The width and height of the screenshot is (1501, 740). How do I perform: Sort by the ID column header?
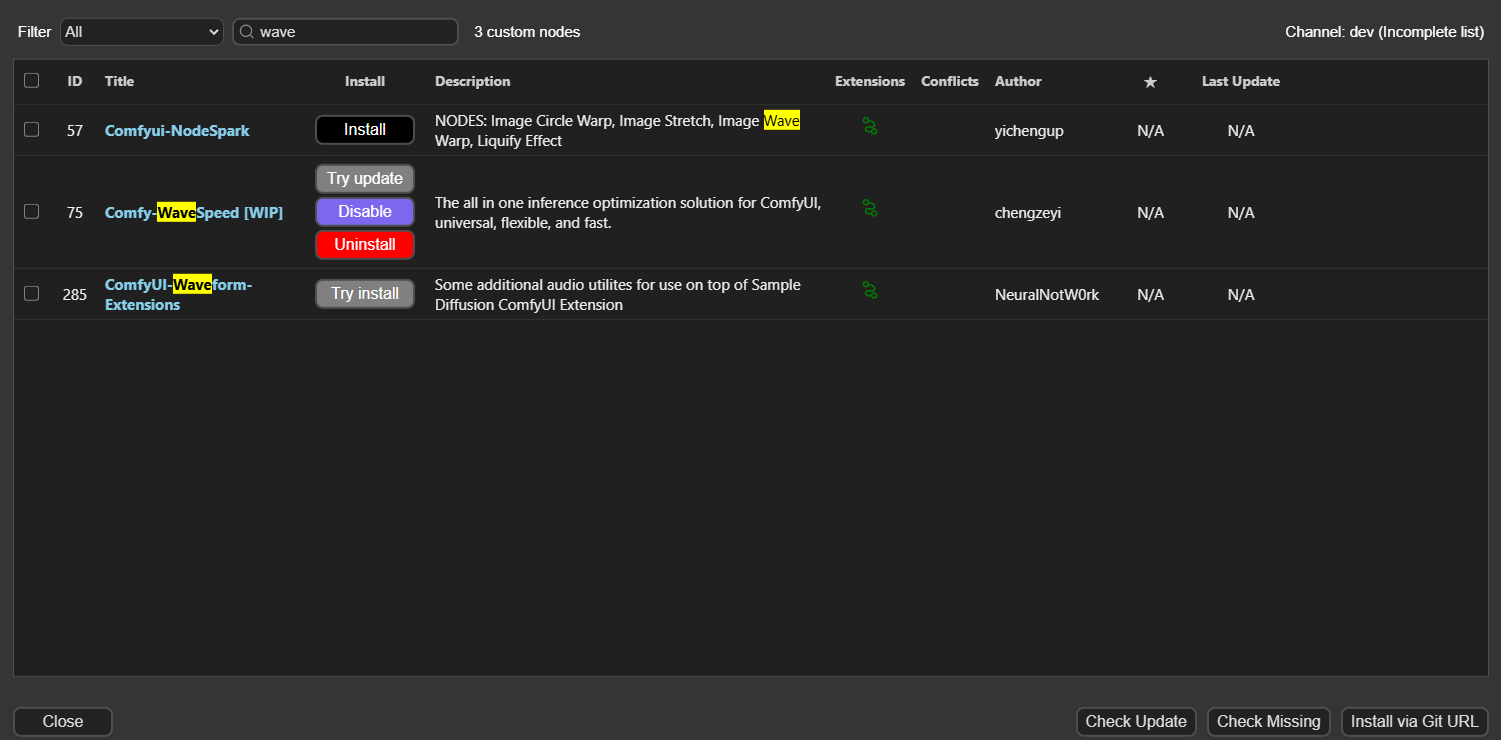75,81
